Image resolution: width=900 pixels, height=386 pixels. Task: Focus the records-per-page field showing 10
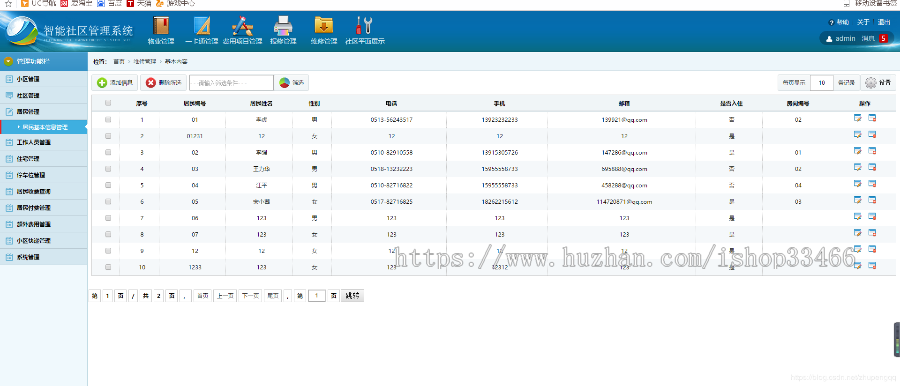pyautogui.click(x=822, y=83)
